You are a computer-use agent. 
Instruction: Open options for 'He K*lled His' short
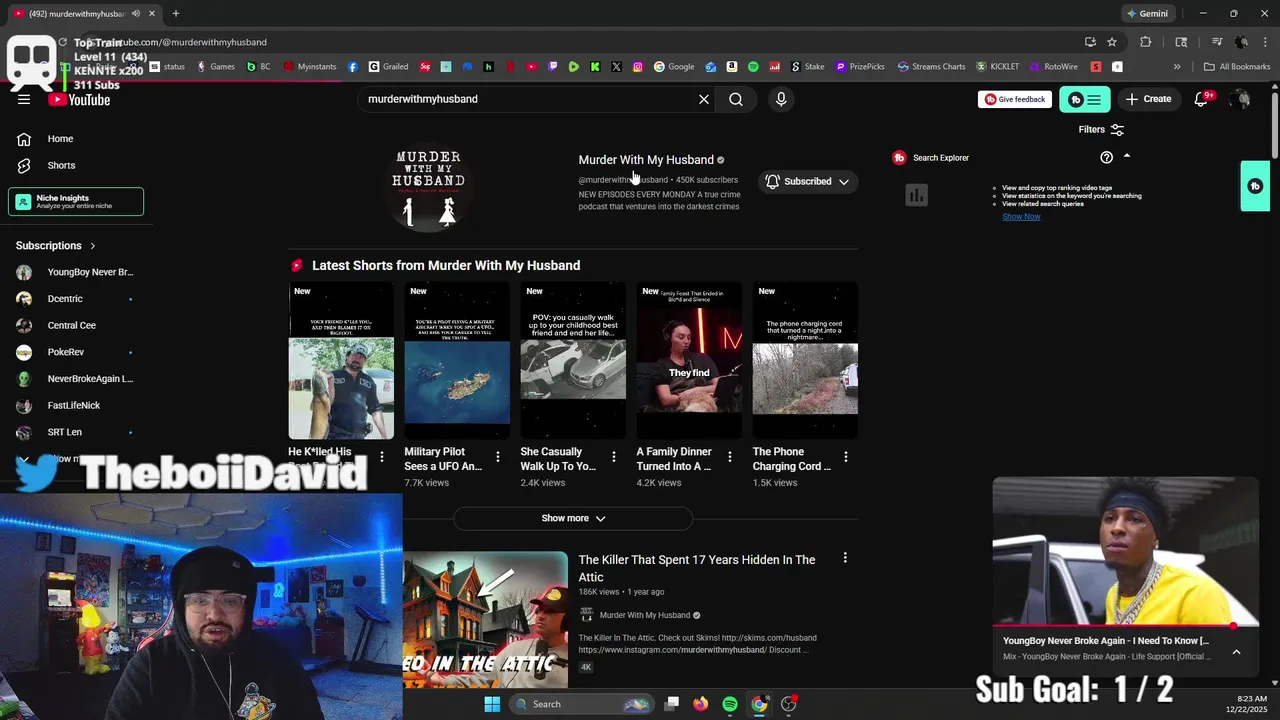(x=382, y=457)
